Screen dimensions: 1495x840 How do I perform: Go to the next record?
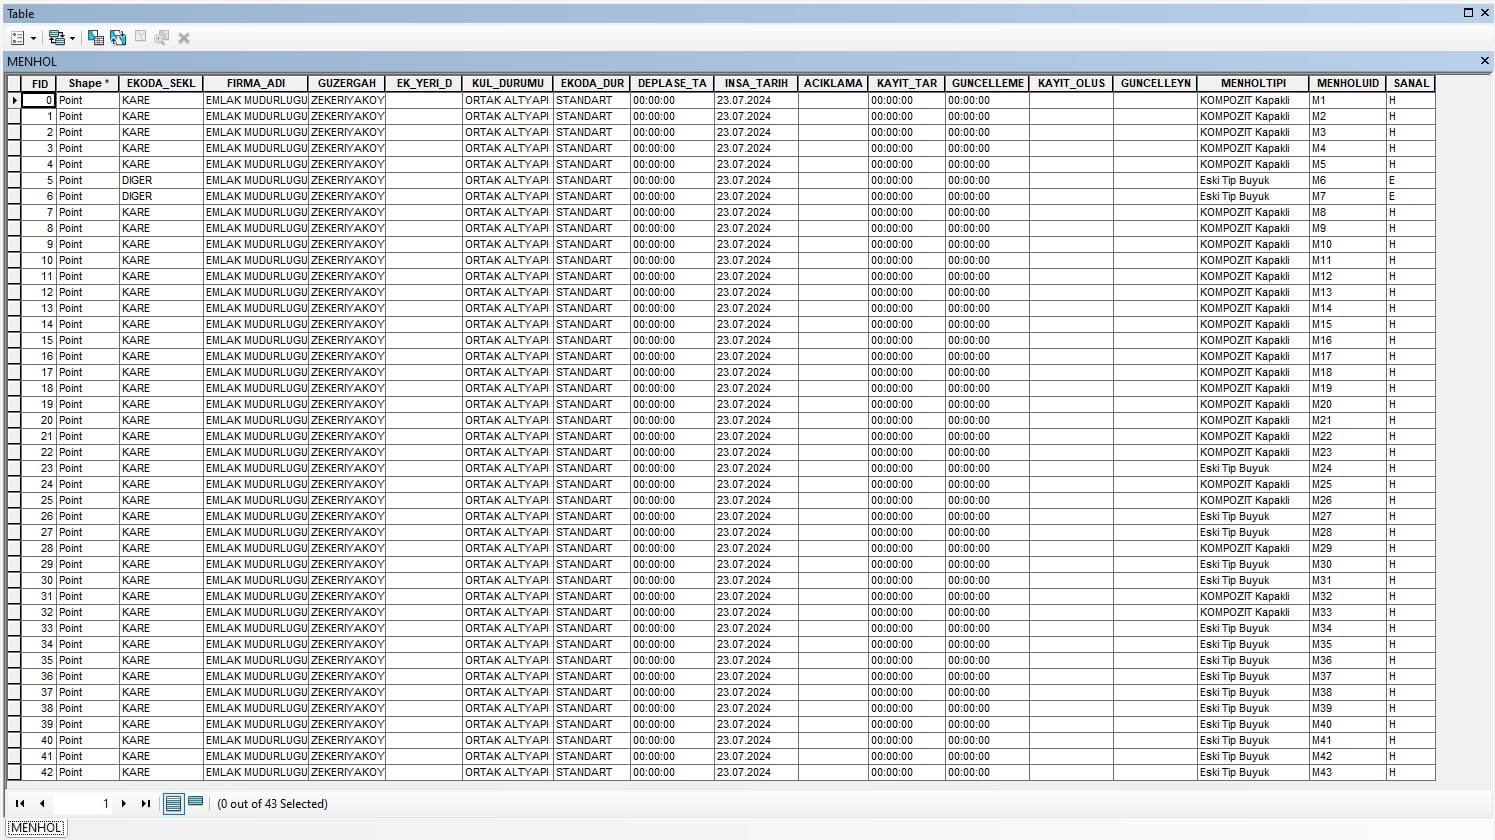coord(124,804)
